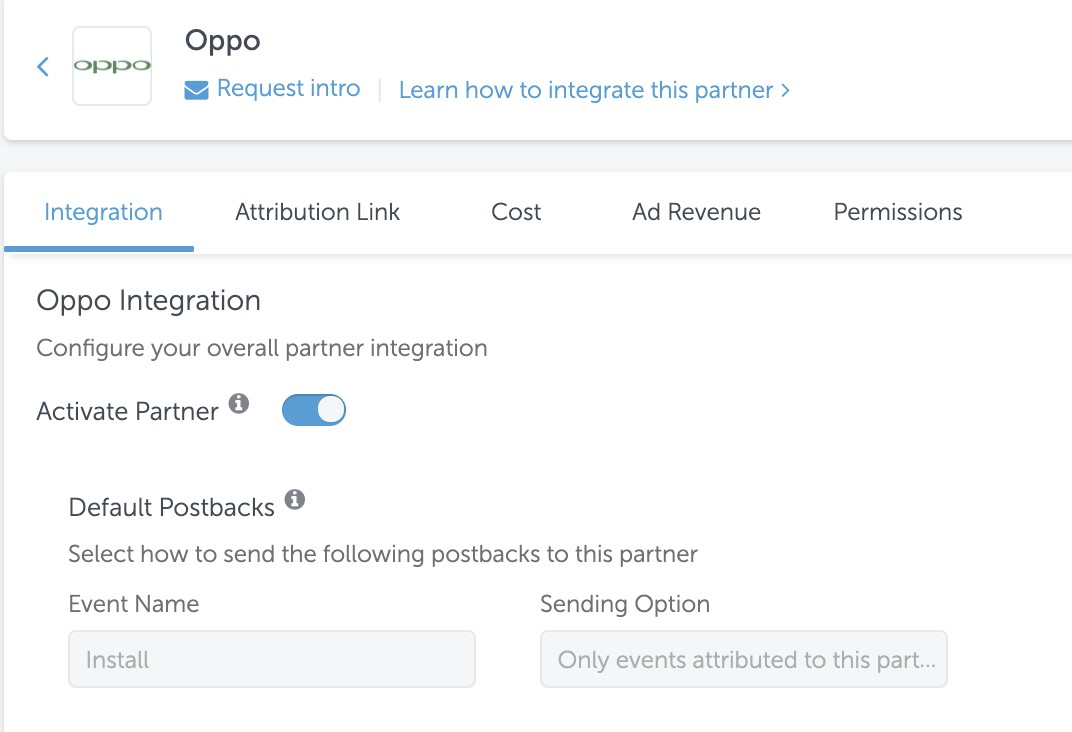
Task: Click the Sending Option column label
Action: 625,605
